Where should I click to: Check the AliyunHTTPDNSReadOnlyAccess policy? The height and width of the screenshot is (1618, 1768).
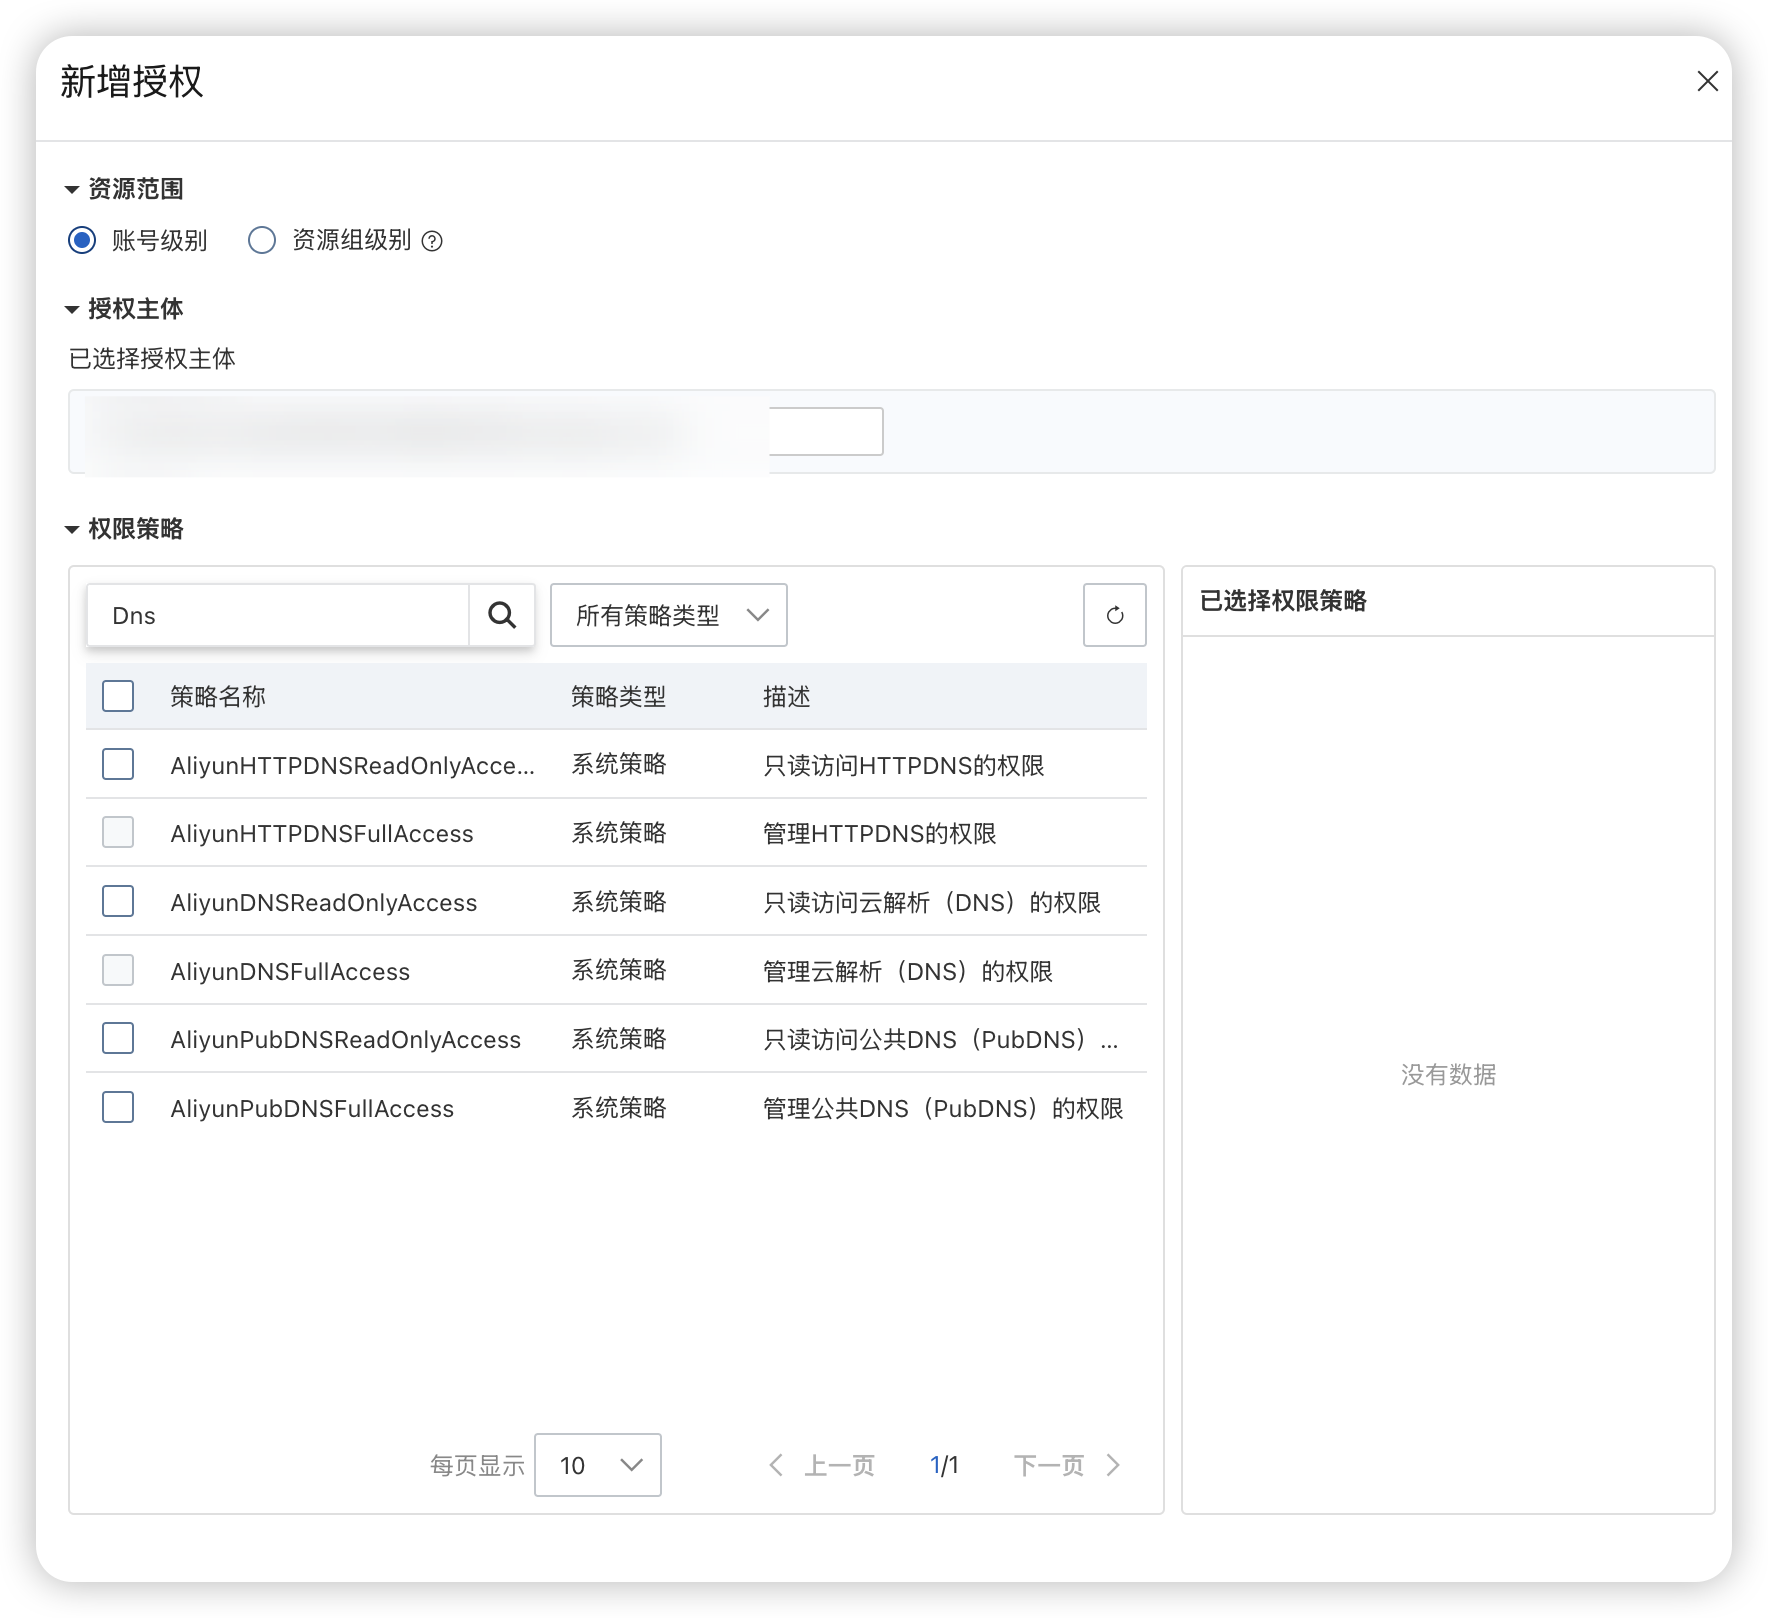tap(117, 764)
